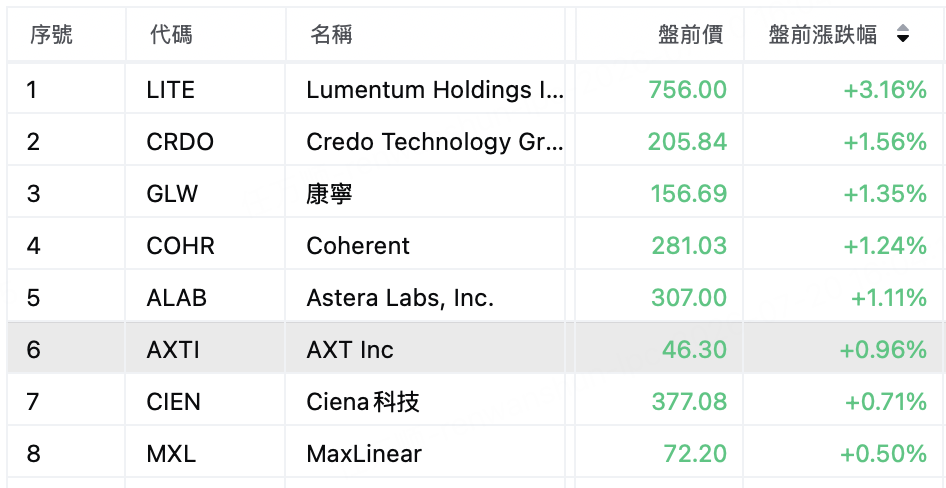
Task: Select Astera Labs, Inc. name
Action: [400, 298]
